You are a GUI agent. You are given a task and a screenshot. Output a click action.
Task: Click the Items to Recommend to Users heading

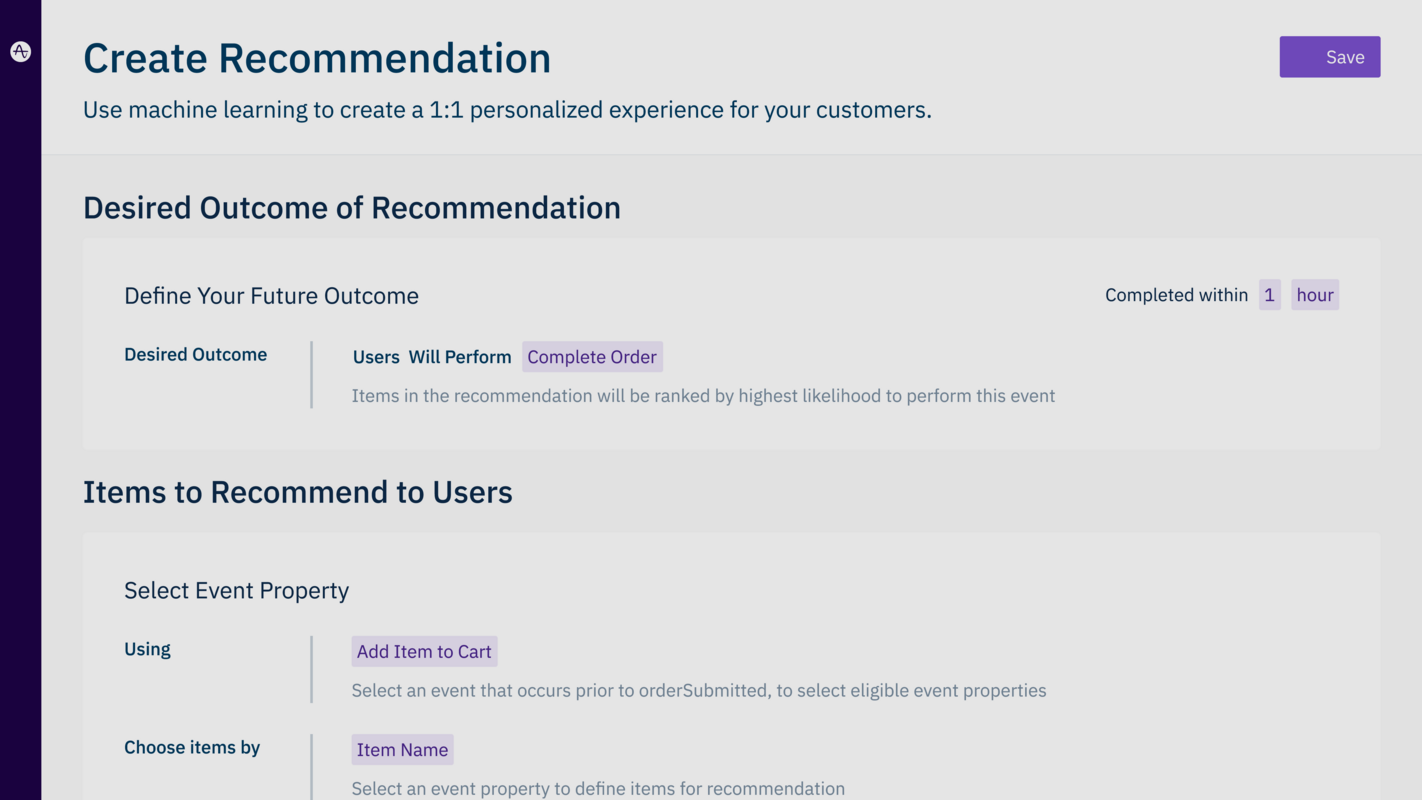297,491
